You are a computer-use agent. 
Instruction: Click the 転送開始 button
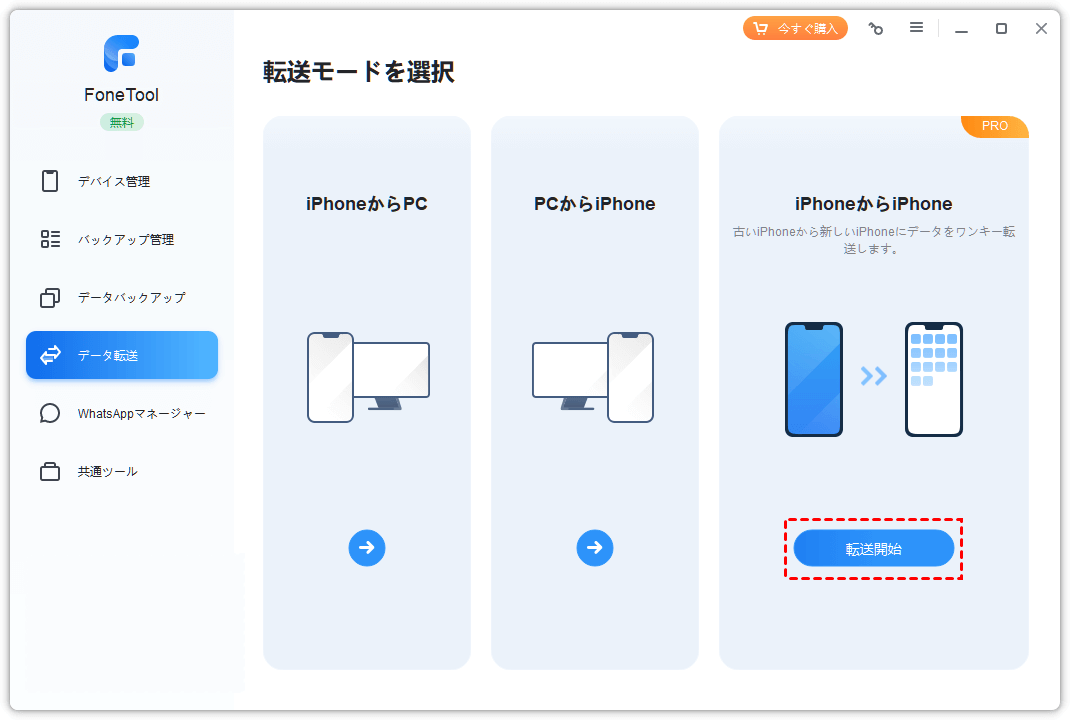[x=873, y=549]
